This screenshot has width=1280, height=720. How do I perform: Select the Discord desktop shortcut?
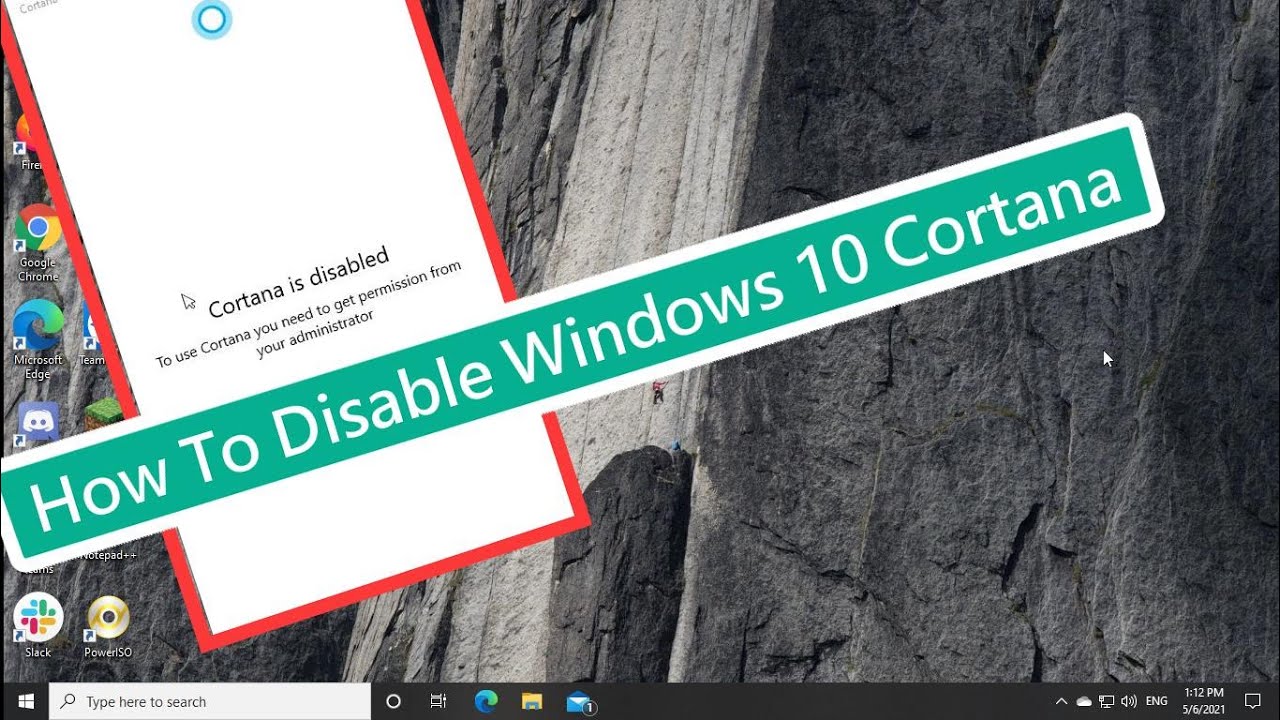(x=38, y=423)
